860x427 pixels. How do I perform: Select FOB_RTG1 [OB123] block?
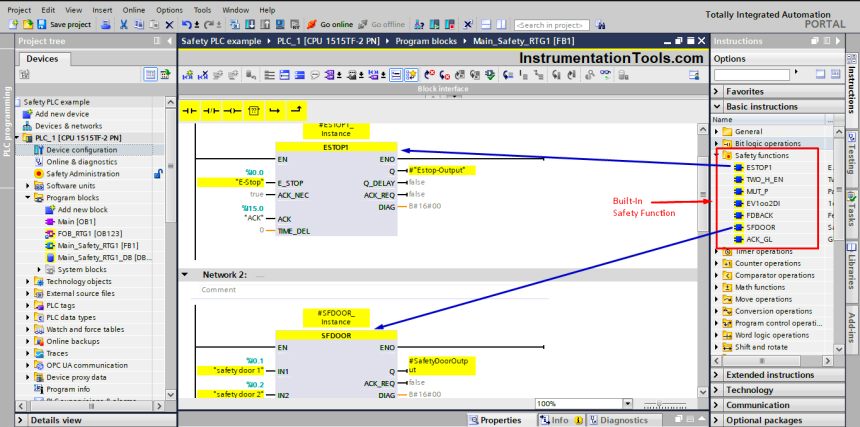tap(82, 234)
